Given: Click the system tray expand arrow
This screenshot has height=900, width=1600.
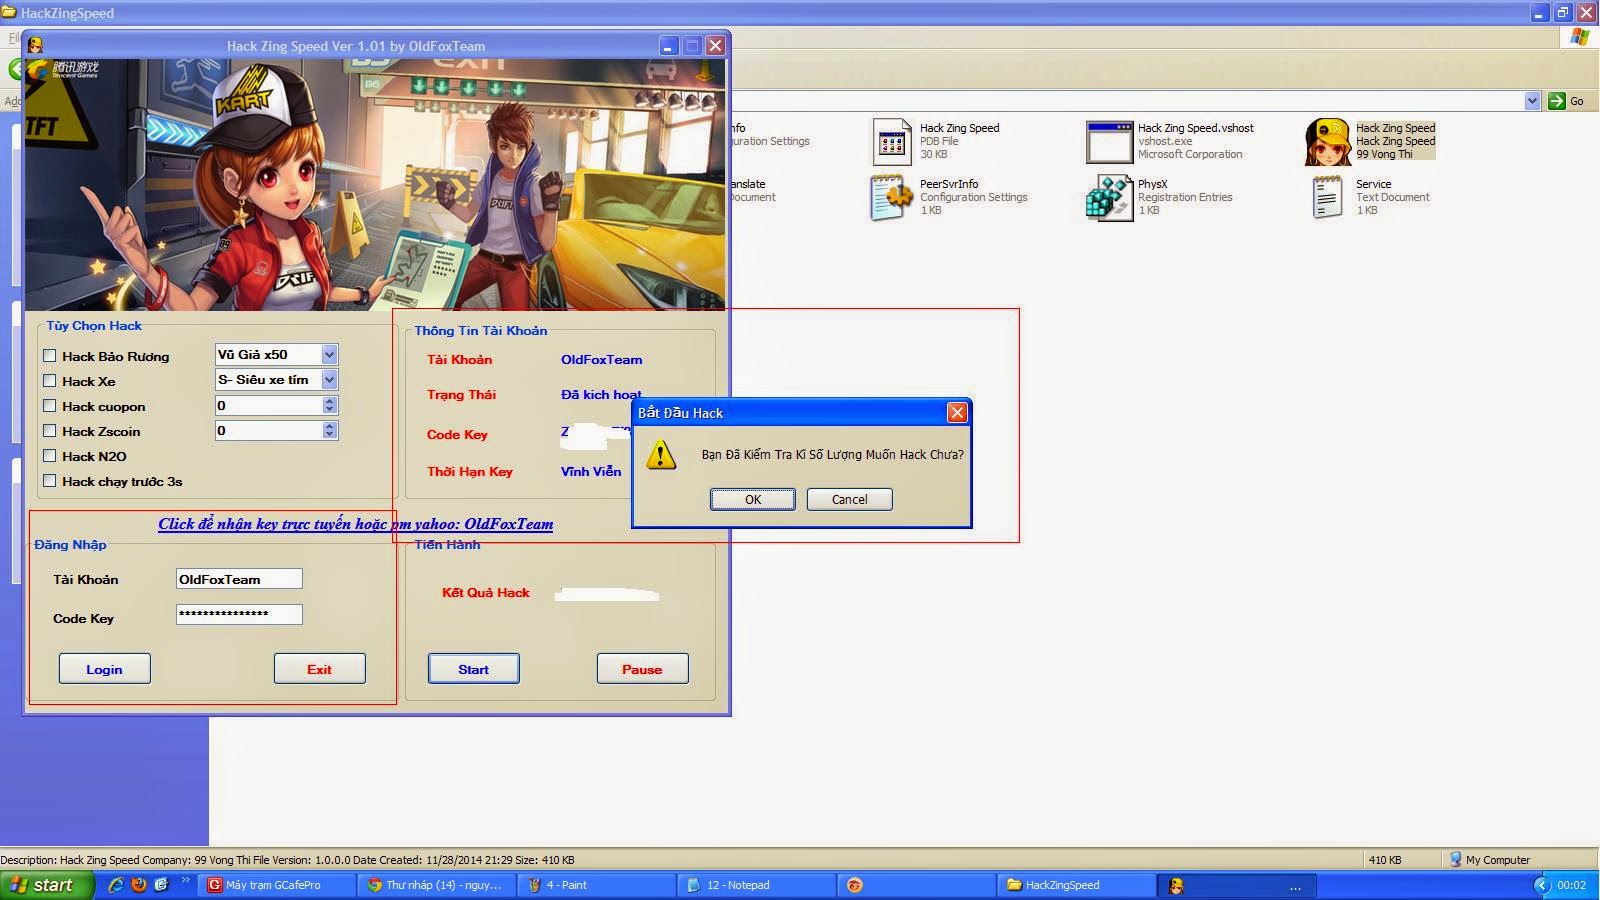Looking at the screenshot, I should coord(1541,885).
